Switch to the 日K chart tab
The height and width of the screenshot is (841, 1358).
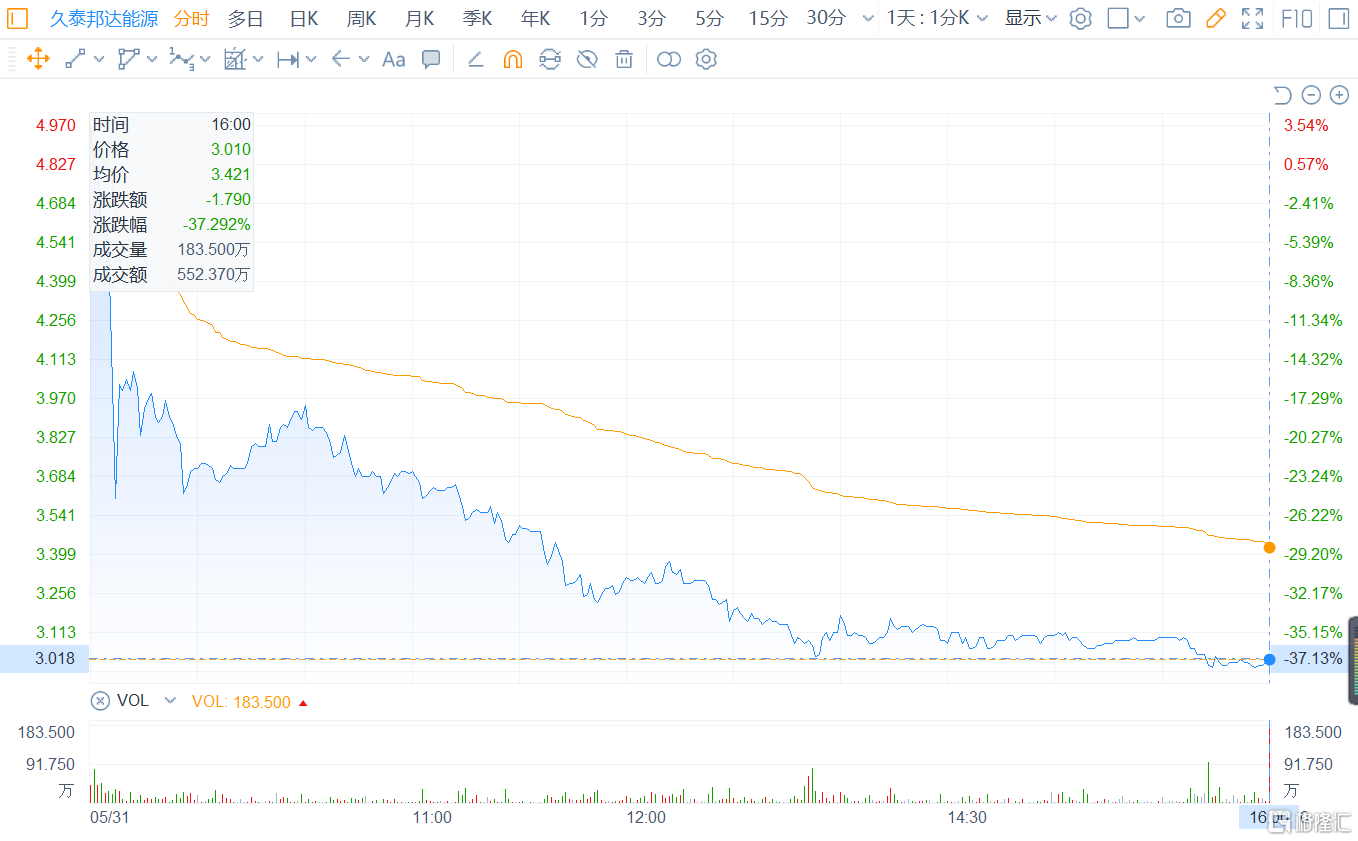pyautogui.click(x=304, y=18)
